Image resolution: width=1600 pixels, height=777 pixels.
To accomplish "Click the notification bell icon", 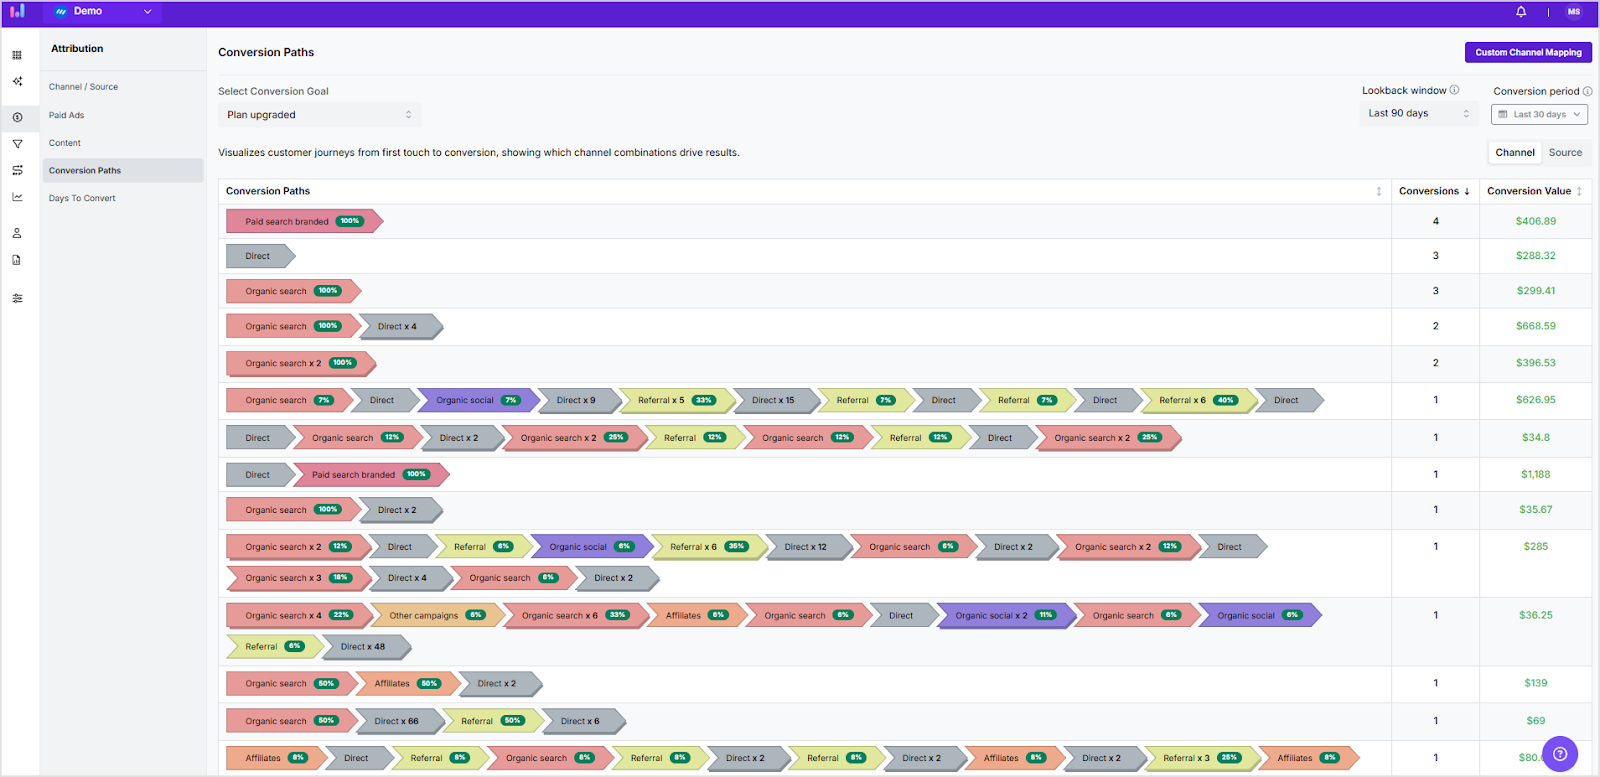I will pyautogui.click(x=1521, y=12).
